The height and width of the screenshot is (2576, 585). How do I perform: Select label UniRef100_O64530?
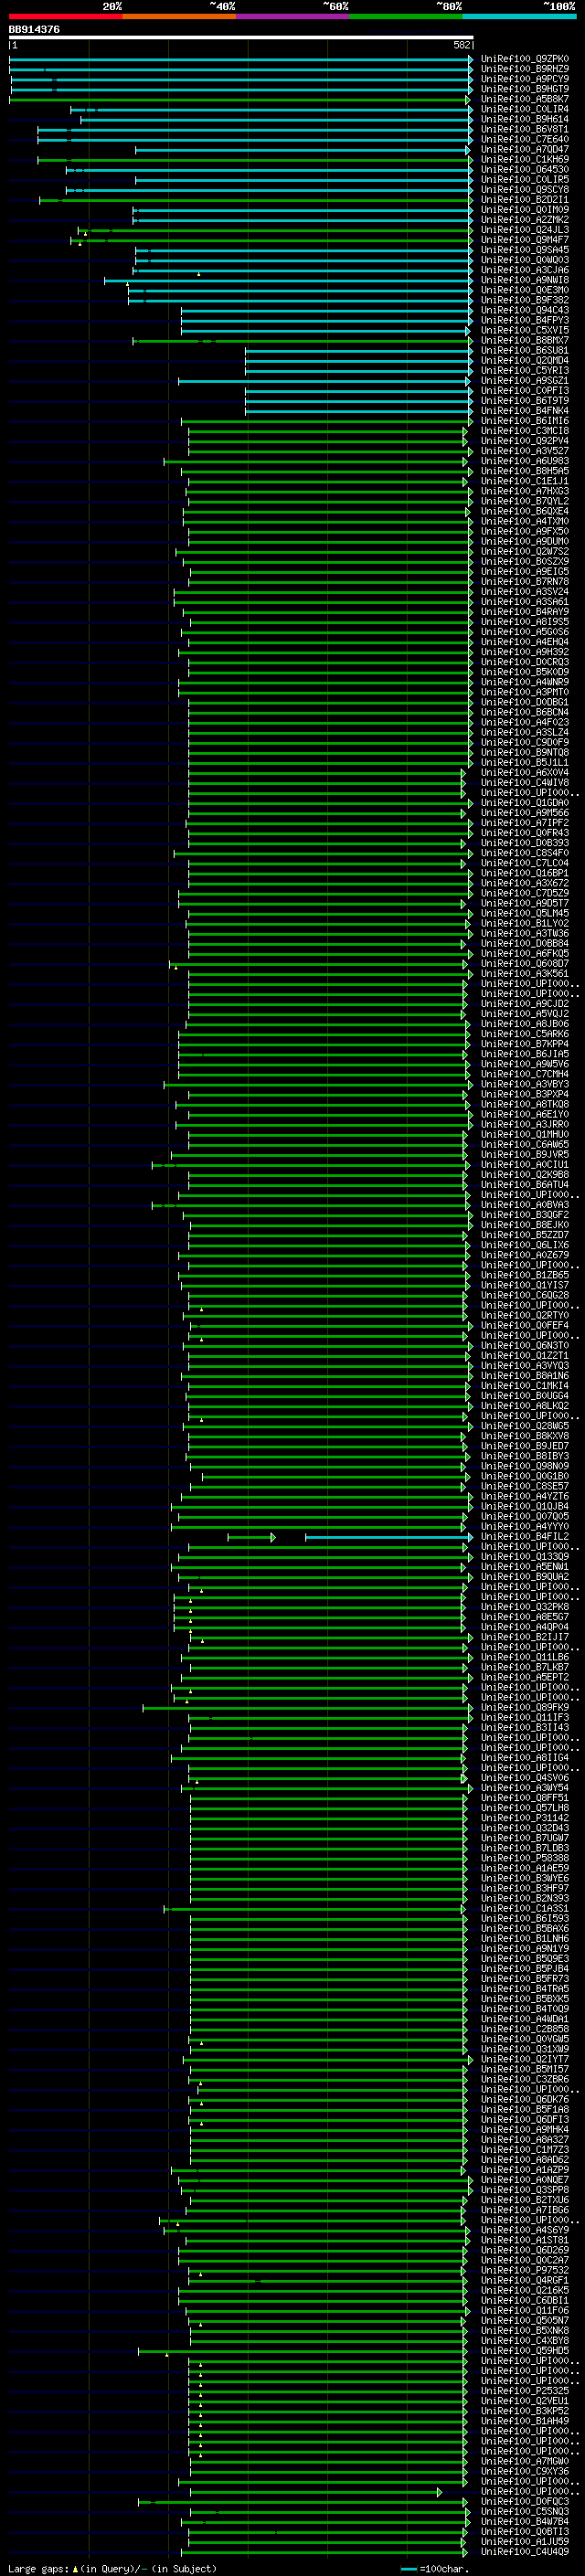(x=524, y=169)
